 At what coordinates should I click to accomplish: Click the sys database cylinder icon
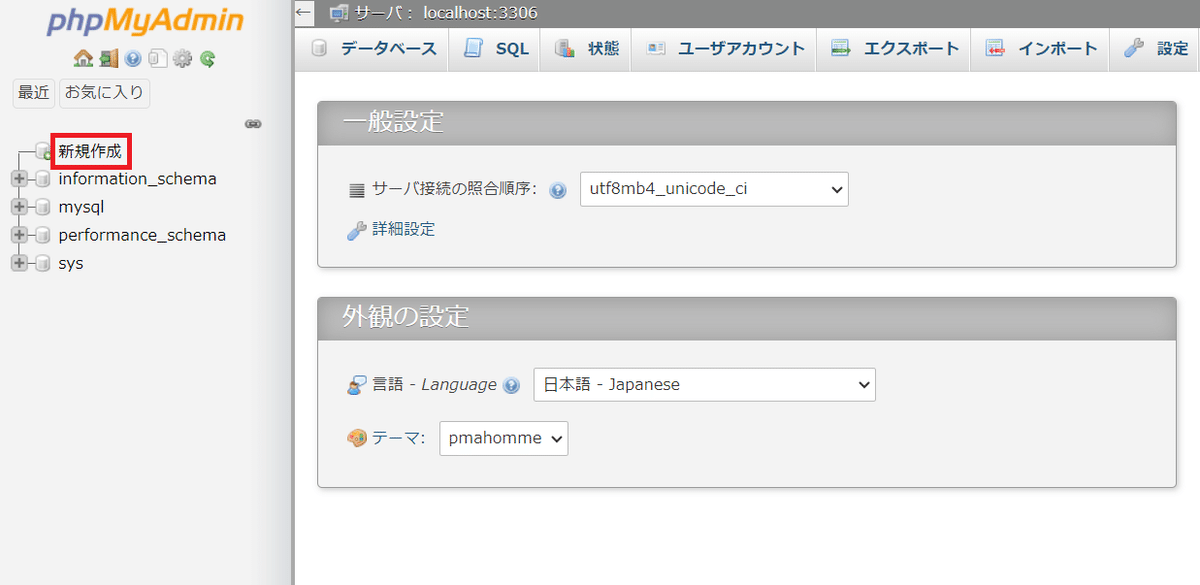click(42, 264)
